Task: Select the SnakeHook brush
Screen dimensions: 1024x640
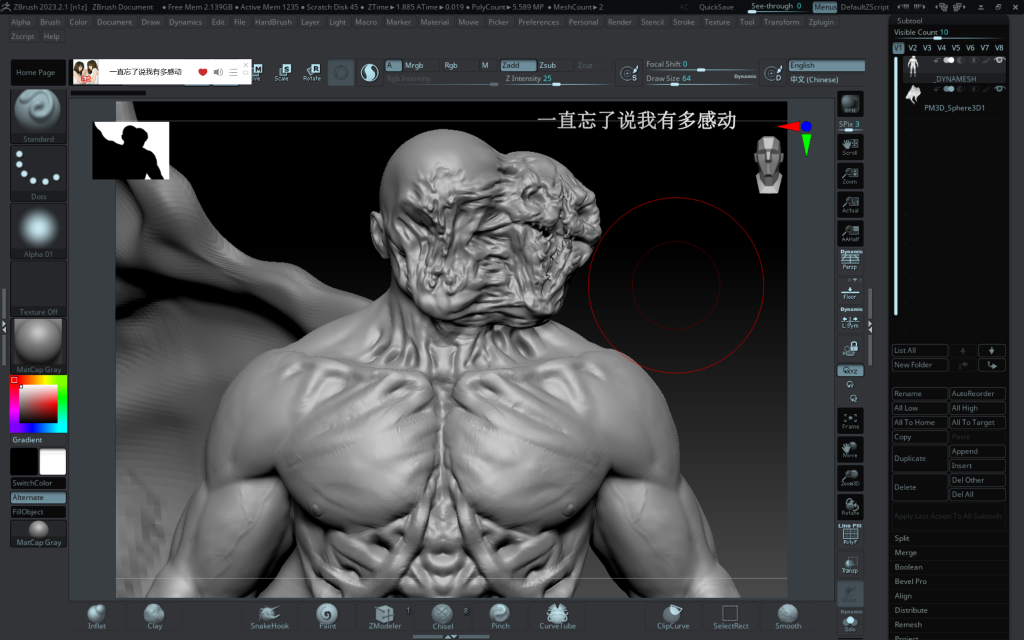Action: pos(269,616)
